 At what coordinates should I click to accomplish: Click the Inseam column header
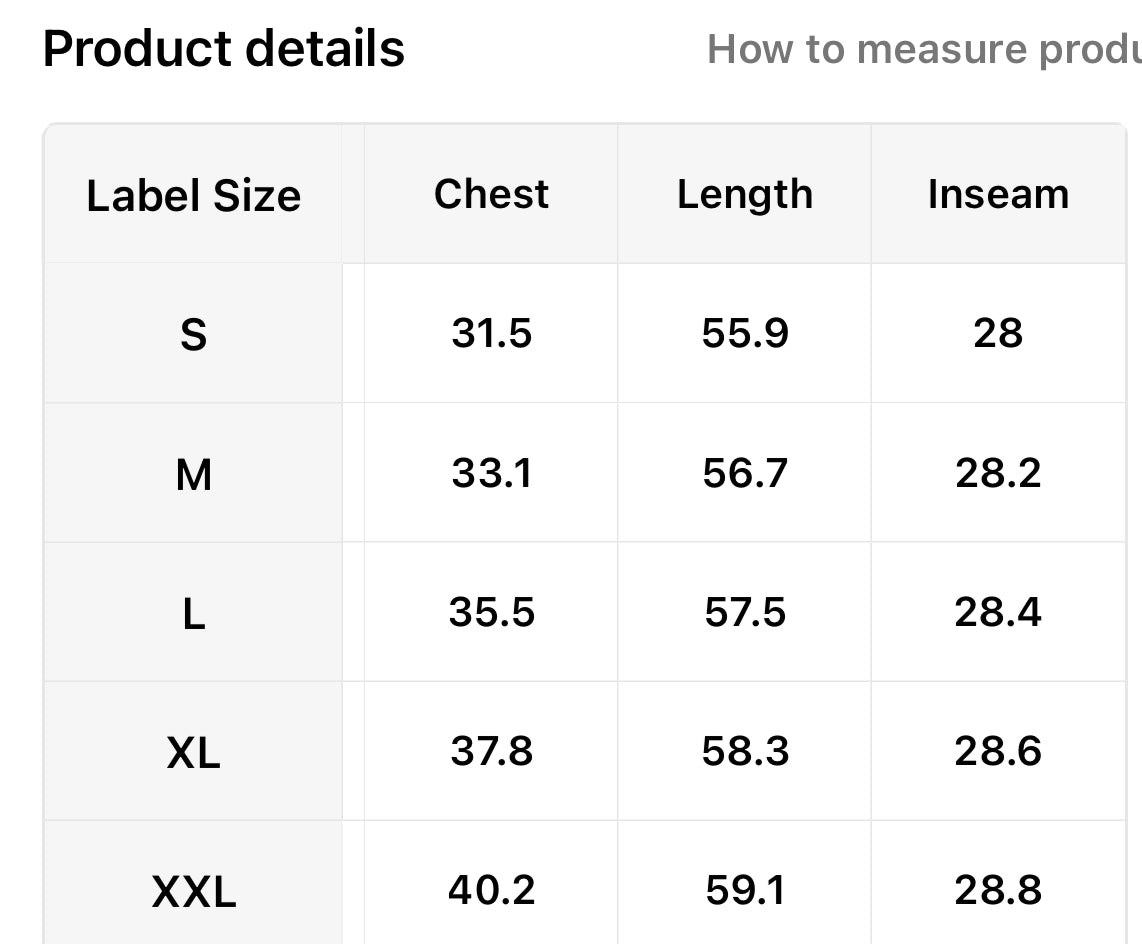(998, 194)
